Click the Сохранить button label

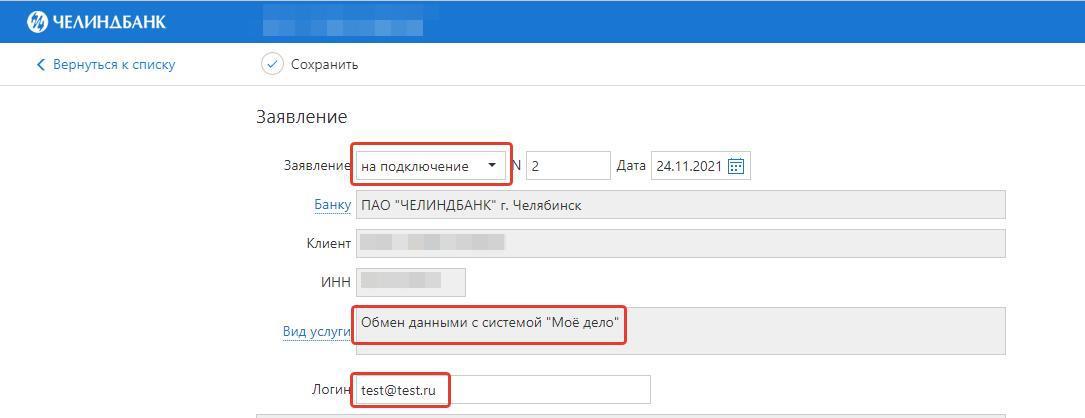point(325,64)
